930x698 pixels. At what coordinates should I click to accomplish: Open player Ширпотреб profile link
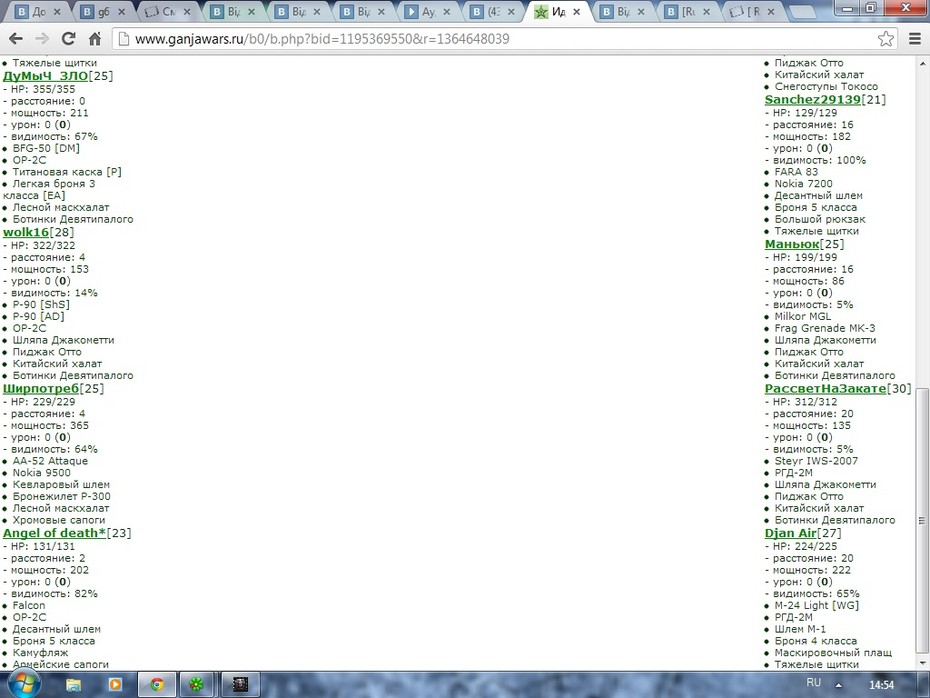[x=41, y=388]
